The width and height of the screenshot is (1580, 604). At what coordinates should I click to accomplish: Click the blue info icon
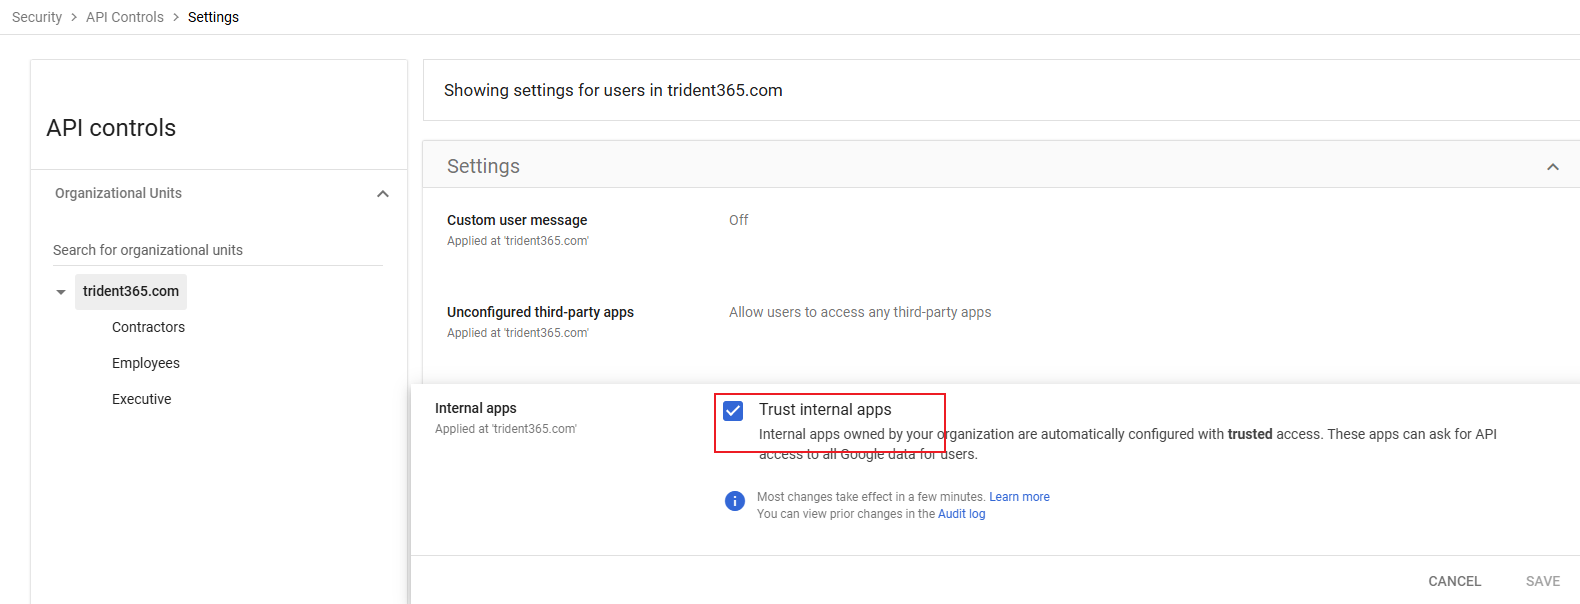(734, 501)
